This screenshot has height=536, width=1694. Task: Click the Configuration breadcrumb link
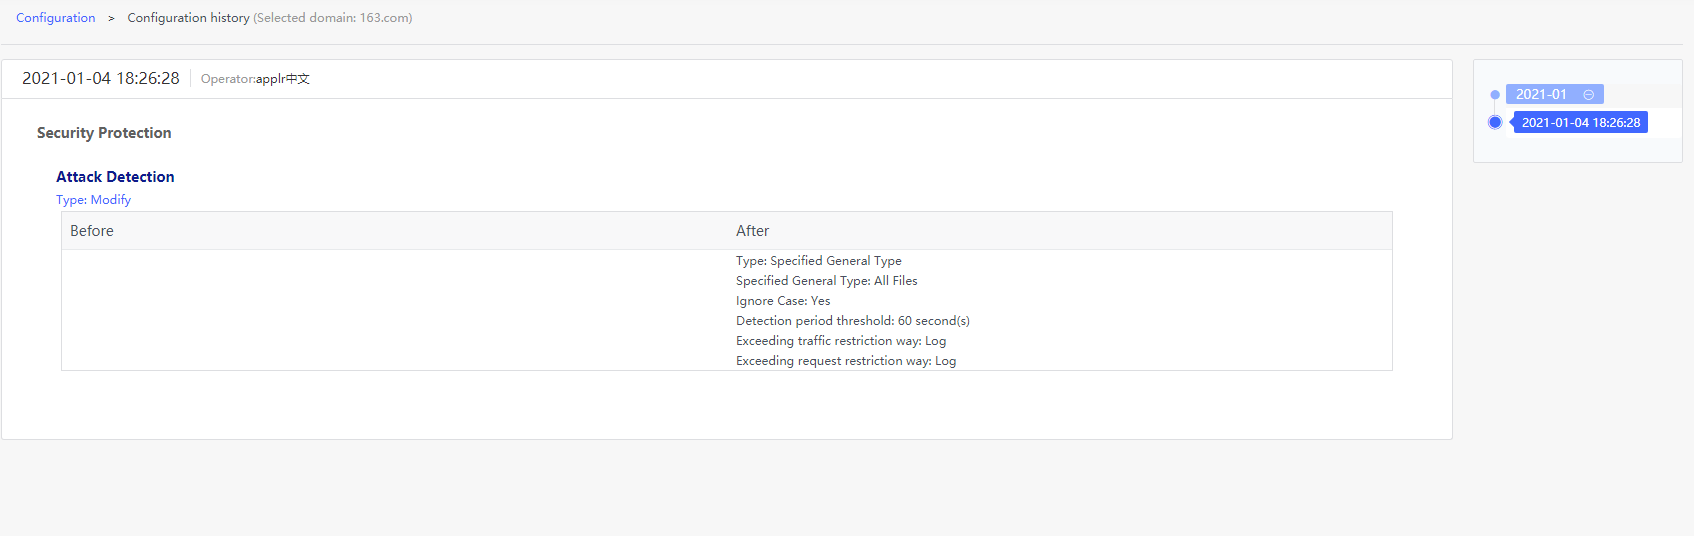56,18
